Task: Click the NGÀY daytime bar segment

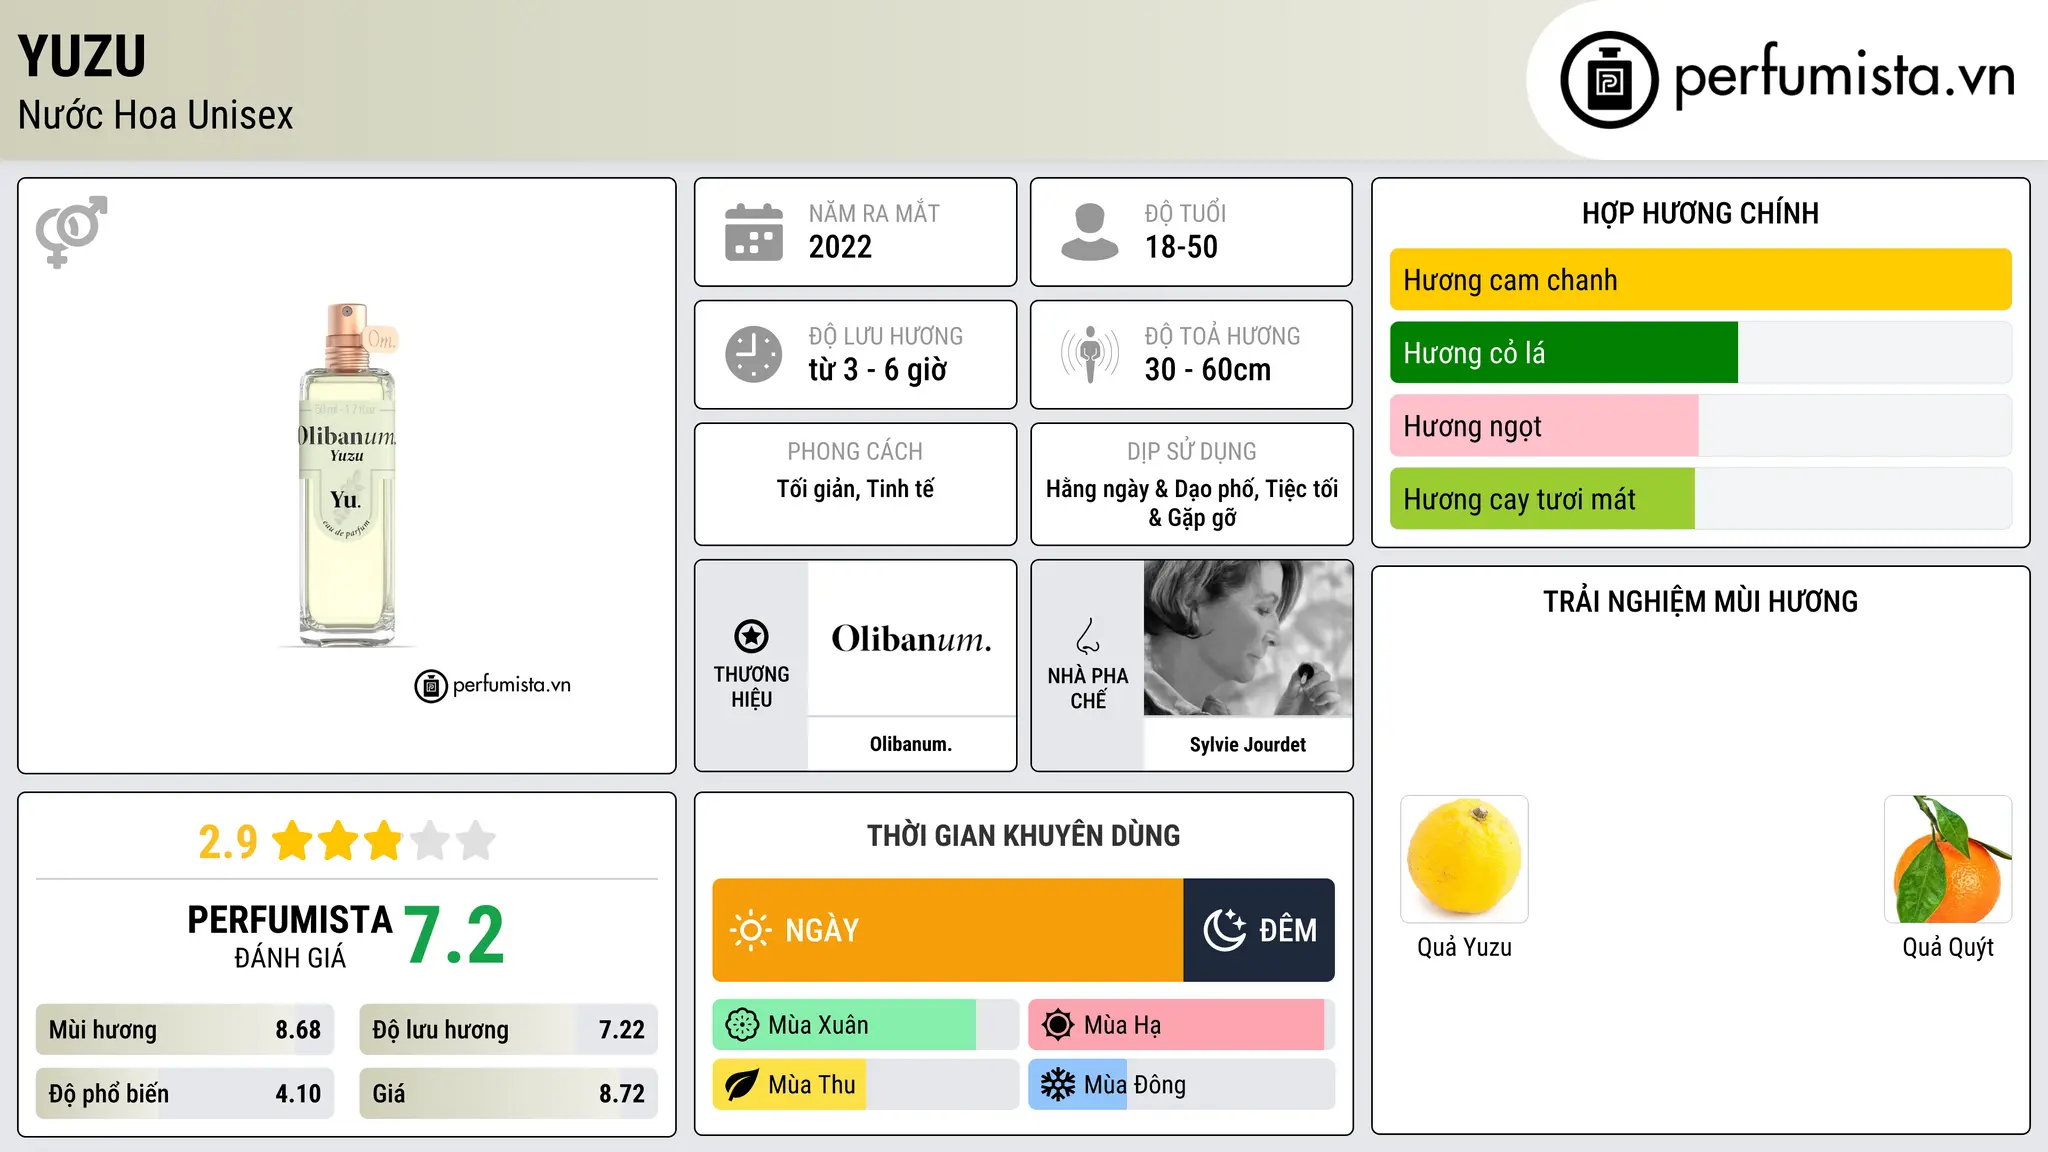Action: coord(948,930)
